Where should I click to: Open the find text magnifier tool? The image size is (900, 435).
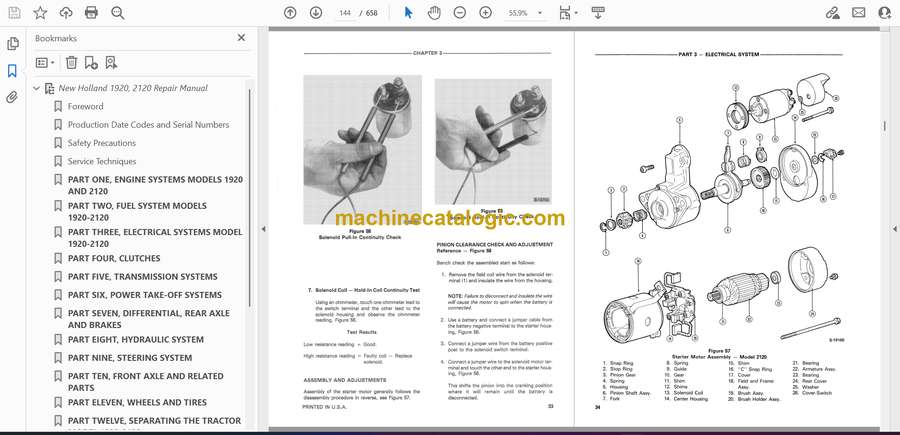[118, 13]
